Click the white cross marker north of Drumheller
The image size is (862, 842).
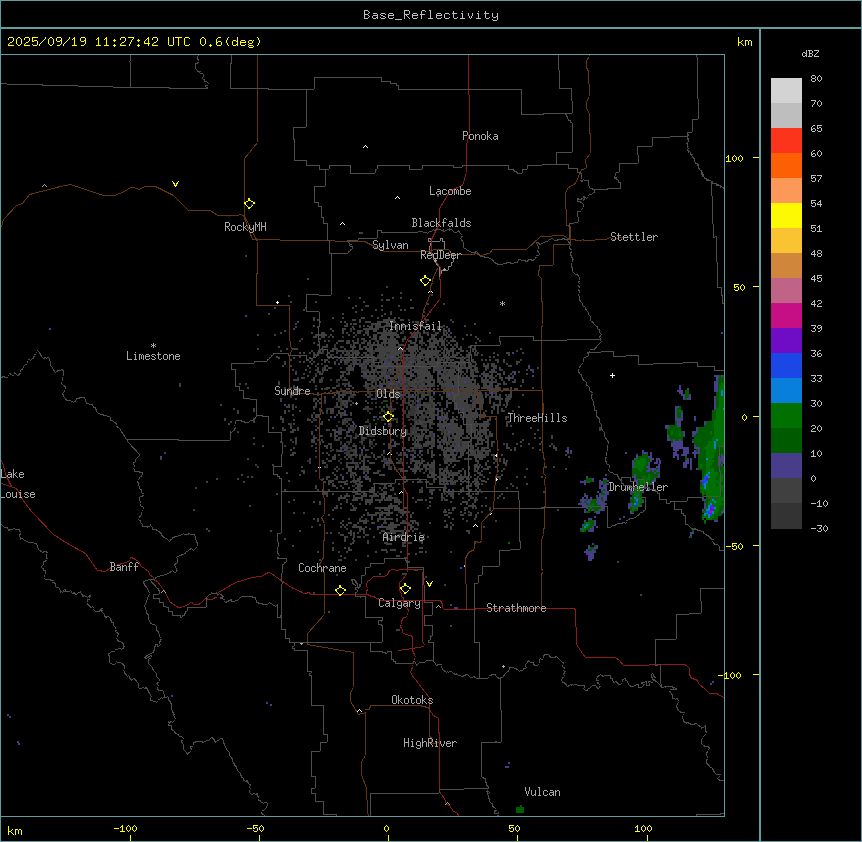pyautogui.click(x=613, y=376)
